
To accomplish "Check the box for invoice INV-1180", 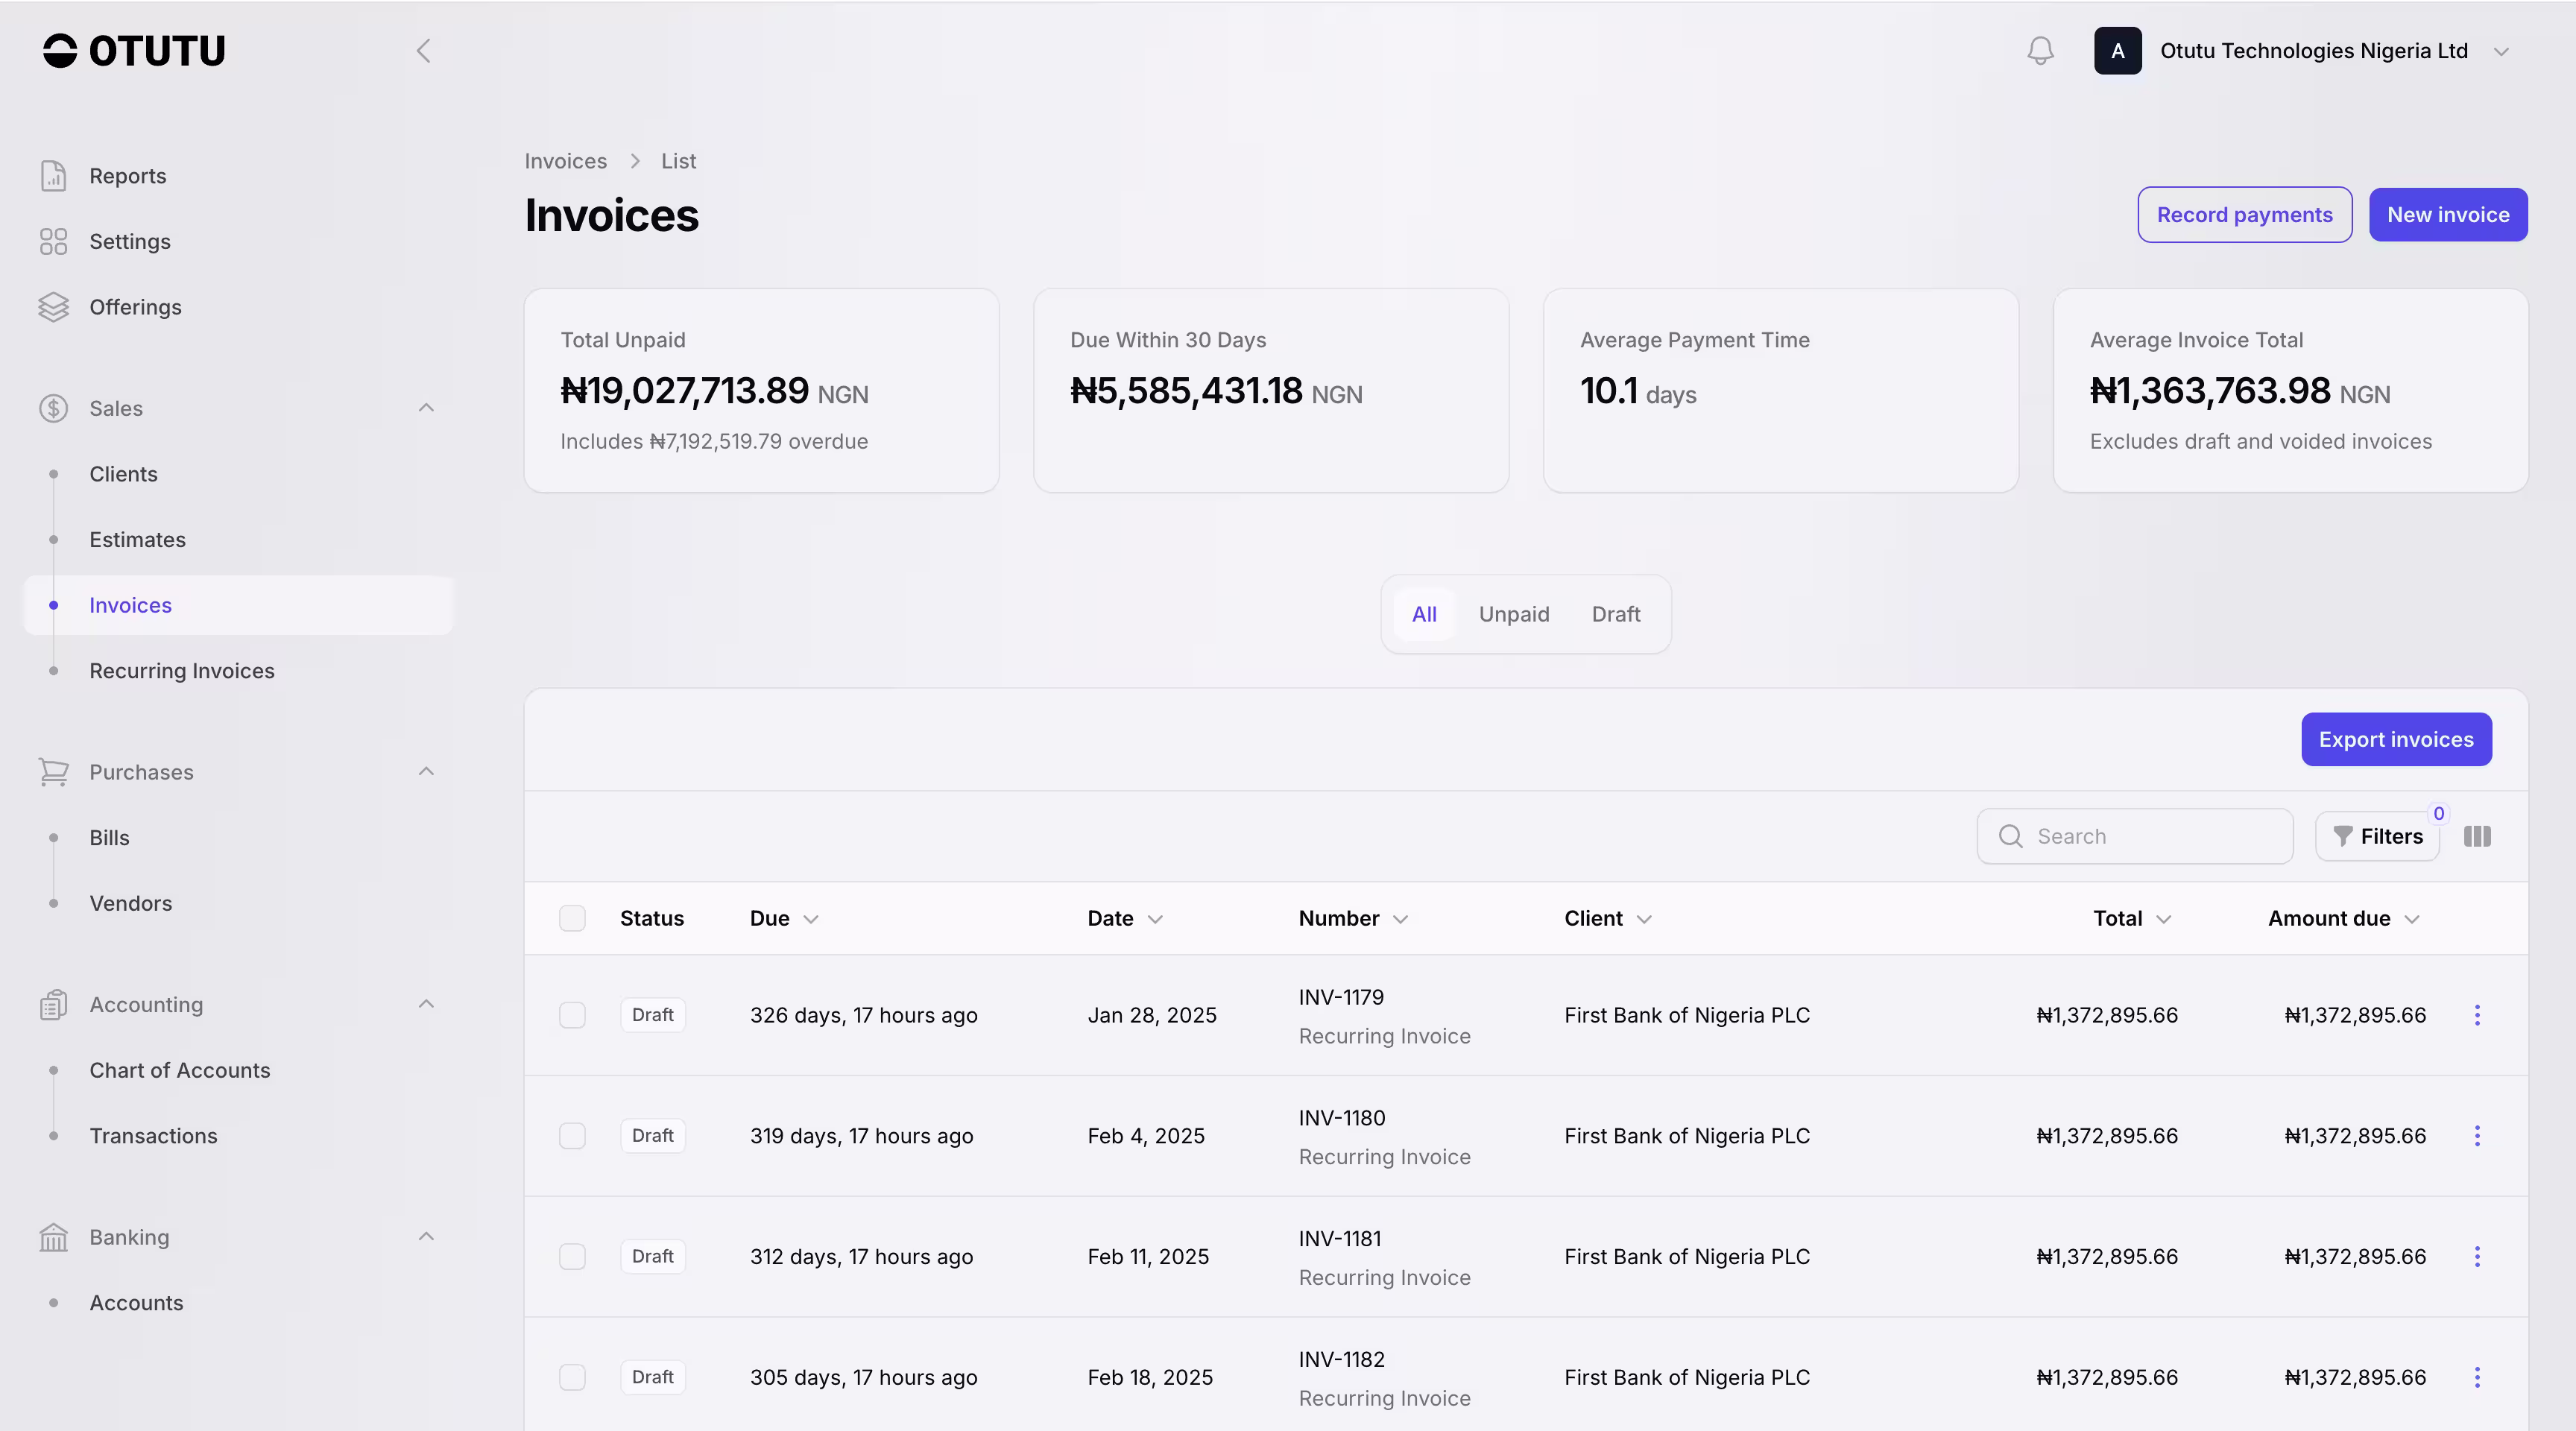I will point(572,1136).
